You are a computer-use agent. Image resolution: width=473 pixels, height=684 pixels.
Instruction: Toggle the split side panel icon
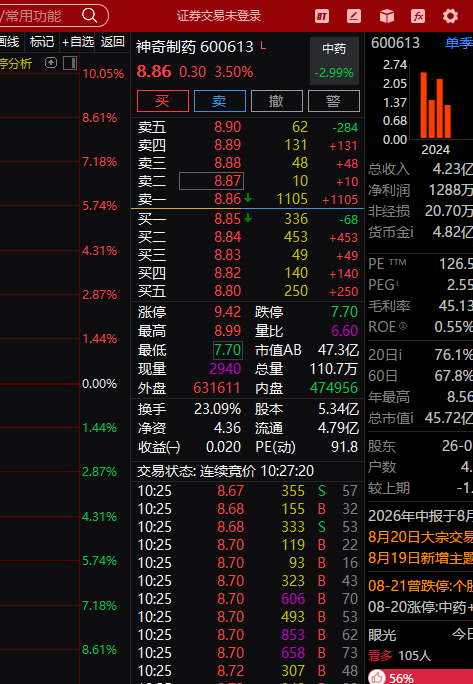[x=70, y=63]
